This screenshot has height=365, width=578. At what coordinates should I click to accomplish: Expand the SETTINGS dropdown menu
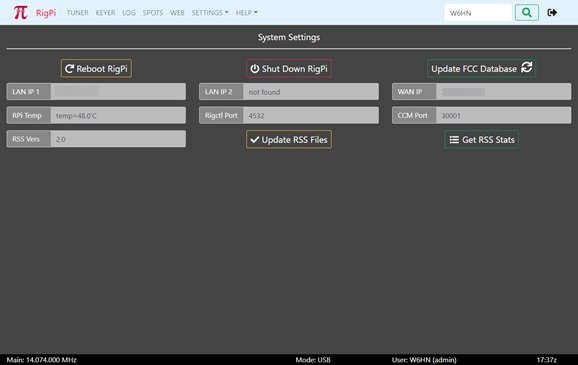(210, 13)
